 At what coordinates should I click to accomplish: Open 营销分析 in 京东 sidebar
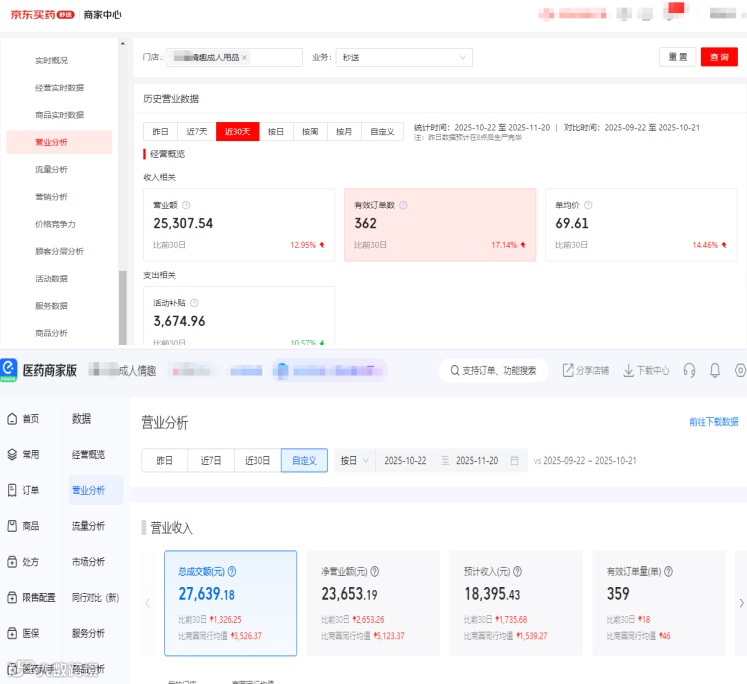[51, 197]
